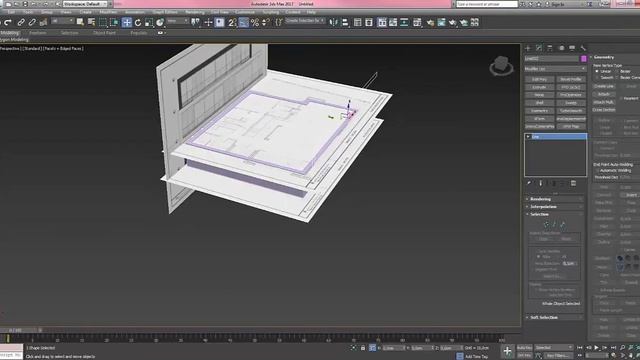The image size is (640, 360).
Task: Click the Attach button
Action: click(604, 94)
